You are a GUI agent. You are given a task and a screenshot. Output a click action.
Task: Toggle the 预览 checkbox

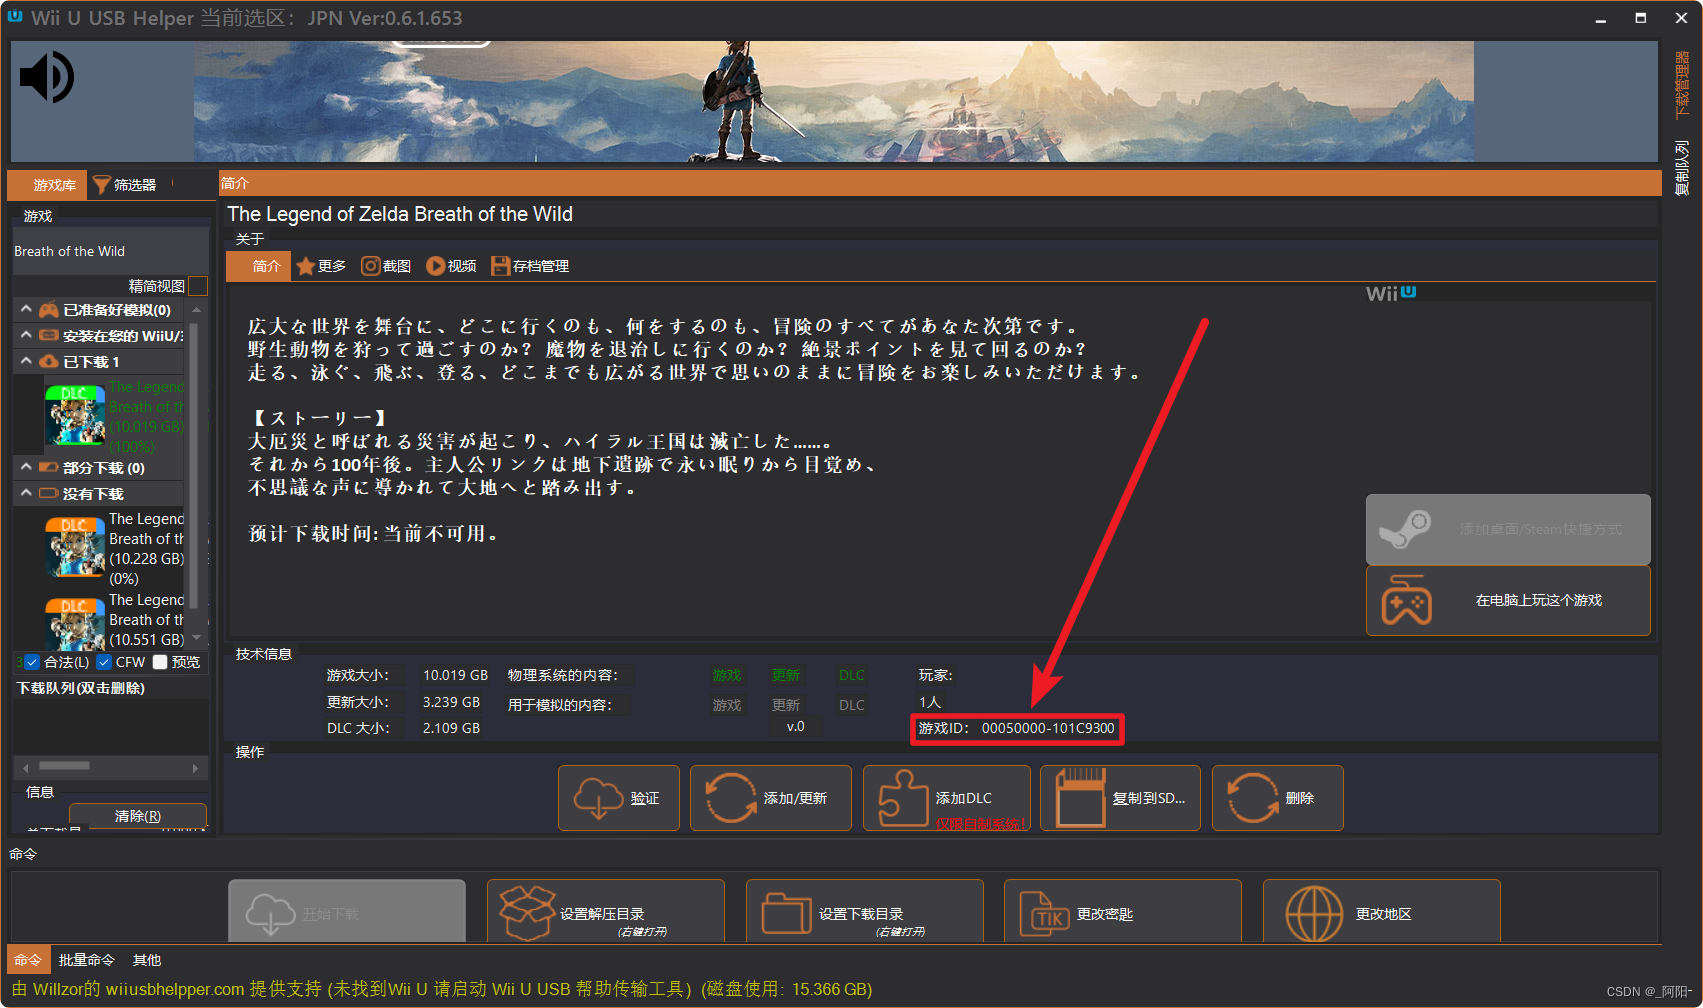pyautogui.click(x=160, y=662)
